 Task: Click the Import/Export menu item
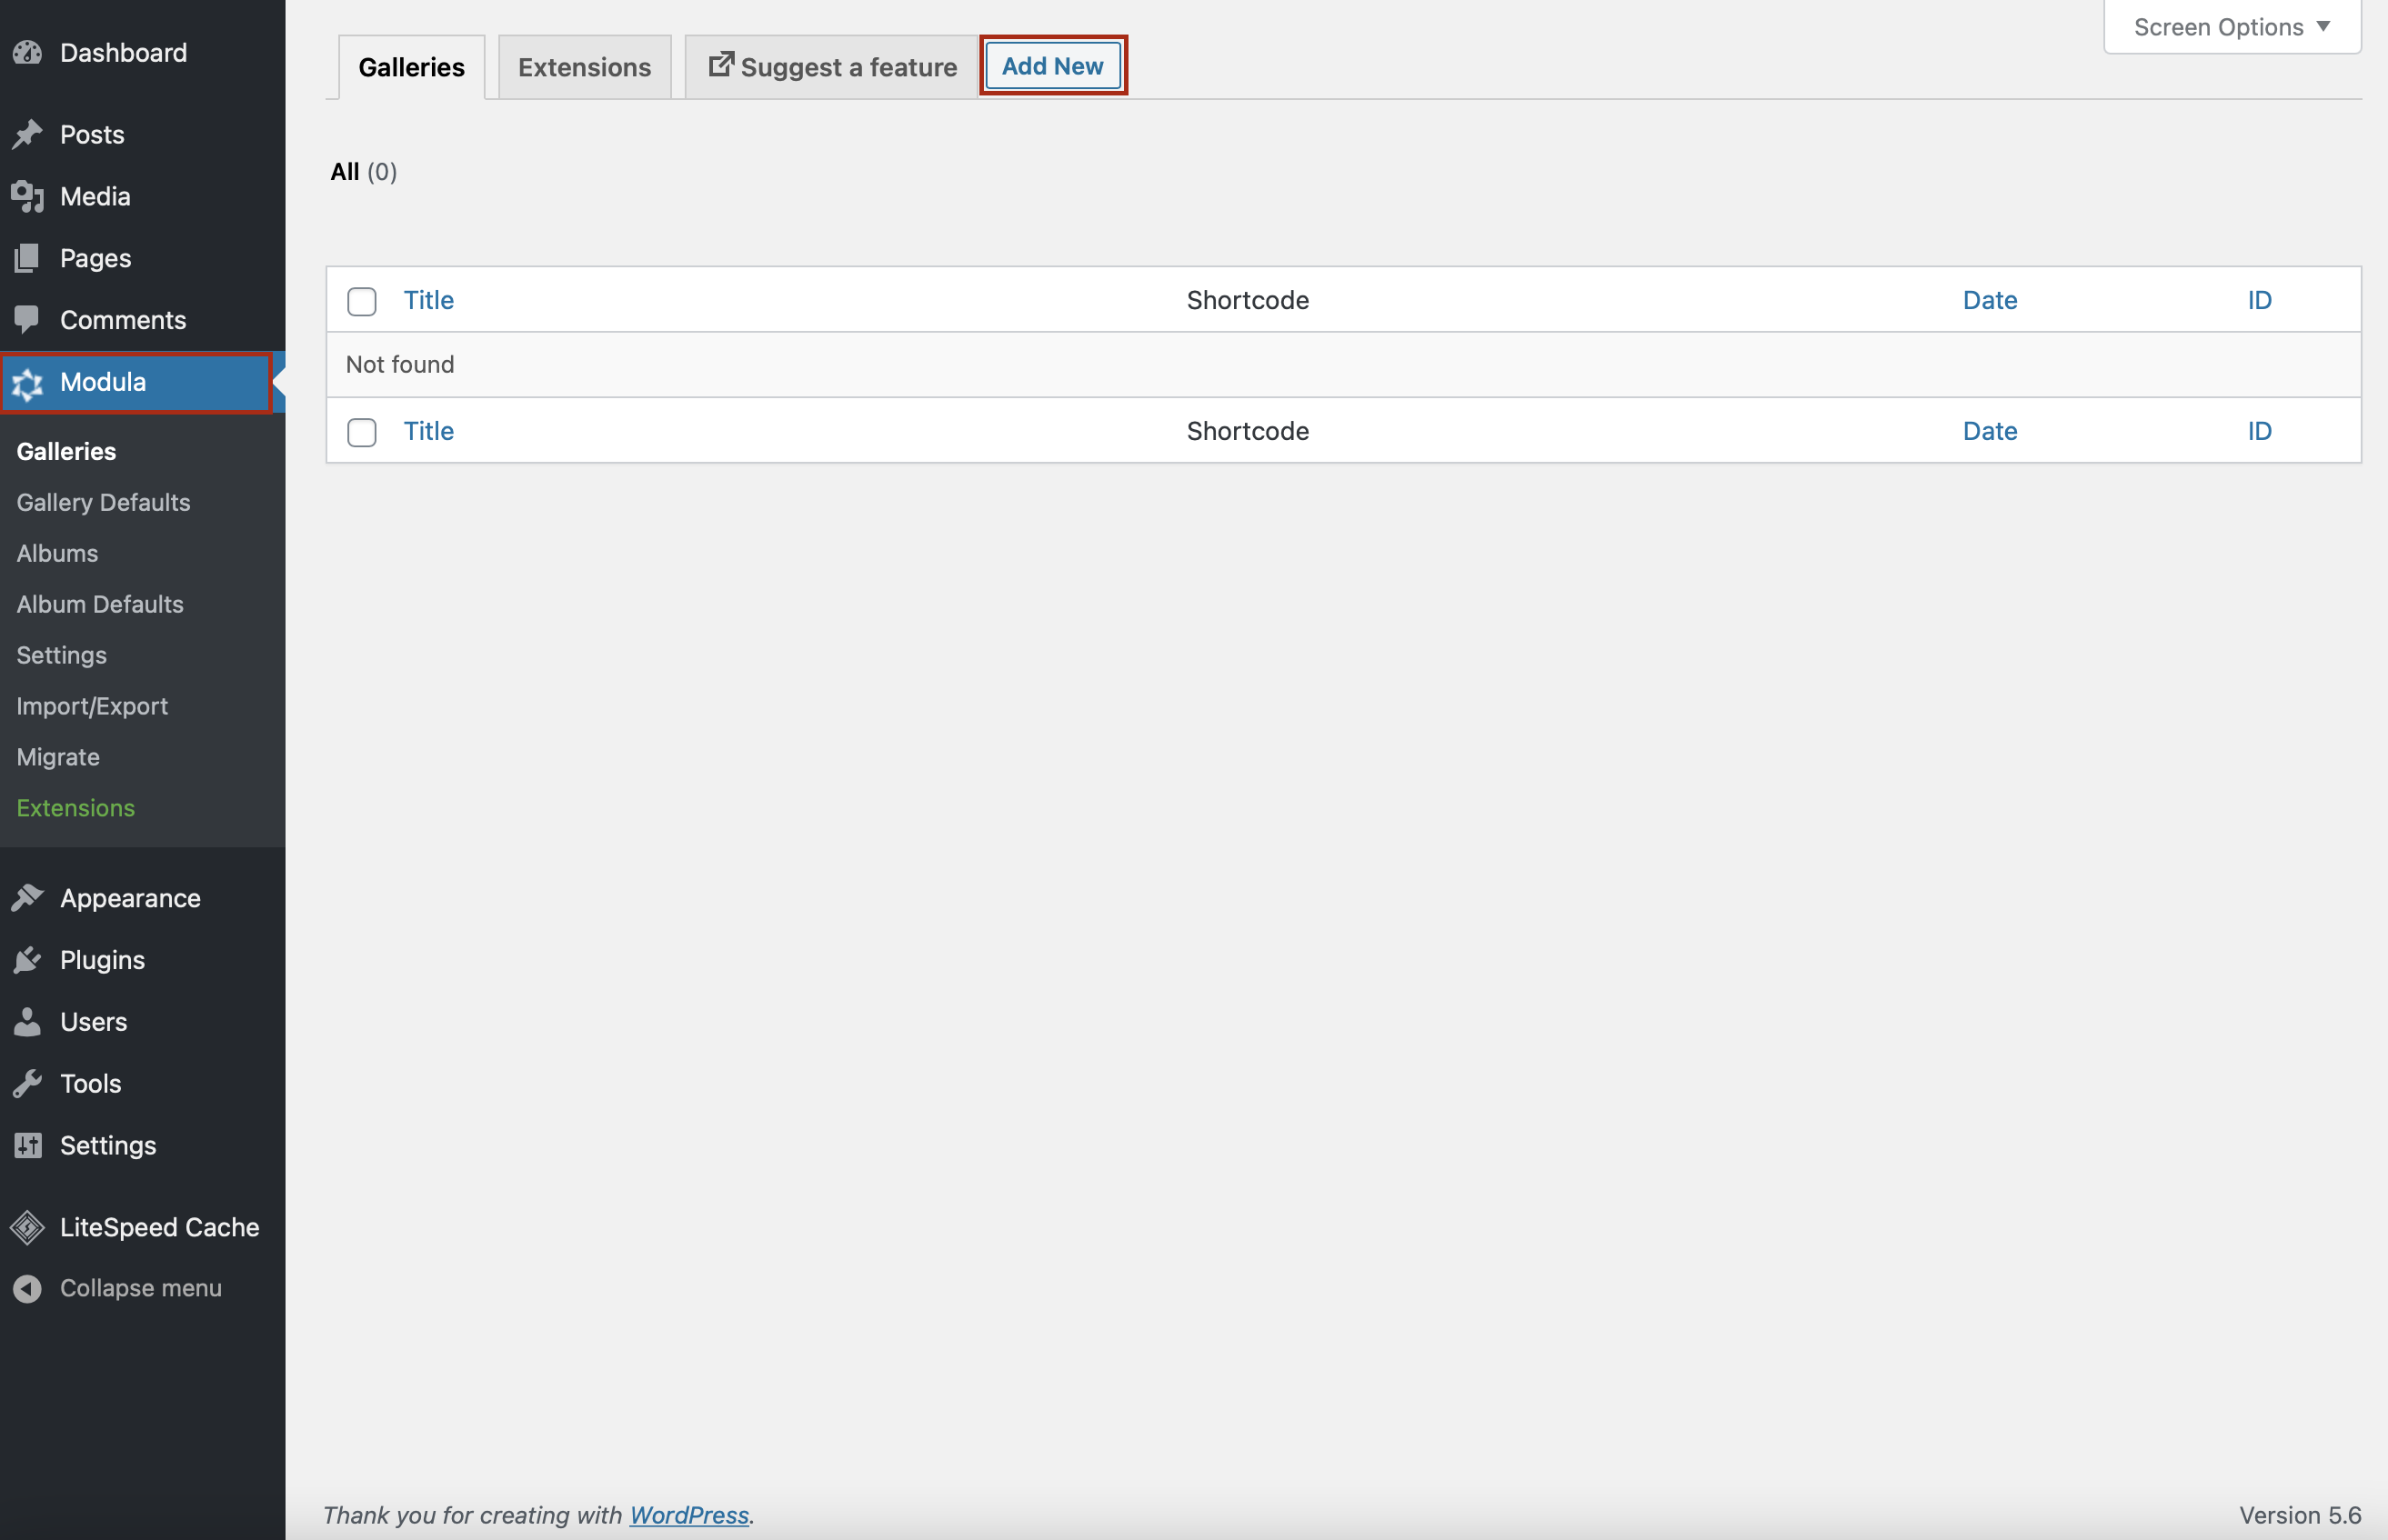91,705
